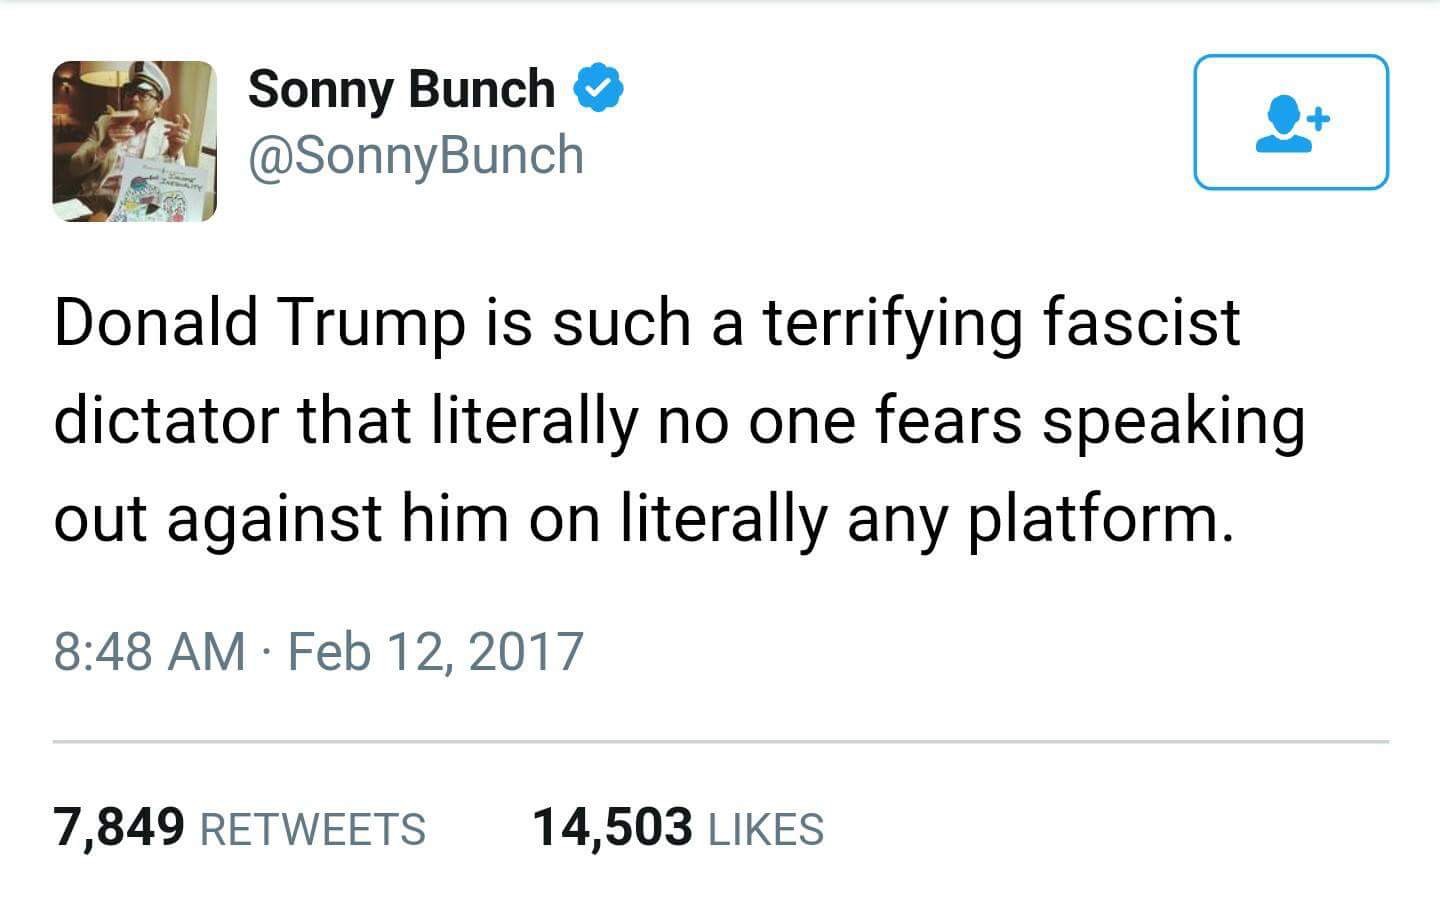View the LIKES label list
The image size is (1440, 907).
tap(765, 829)
